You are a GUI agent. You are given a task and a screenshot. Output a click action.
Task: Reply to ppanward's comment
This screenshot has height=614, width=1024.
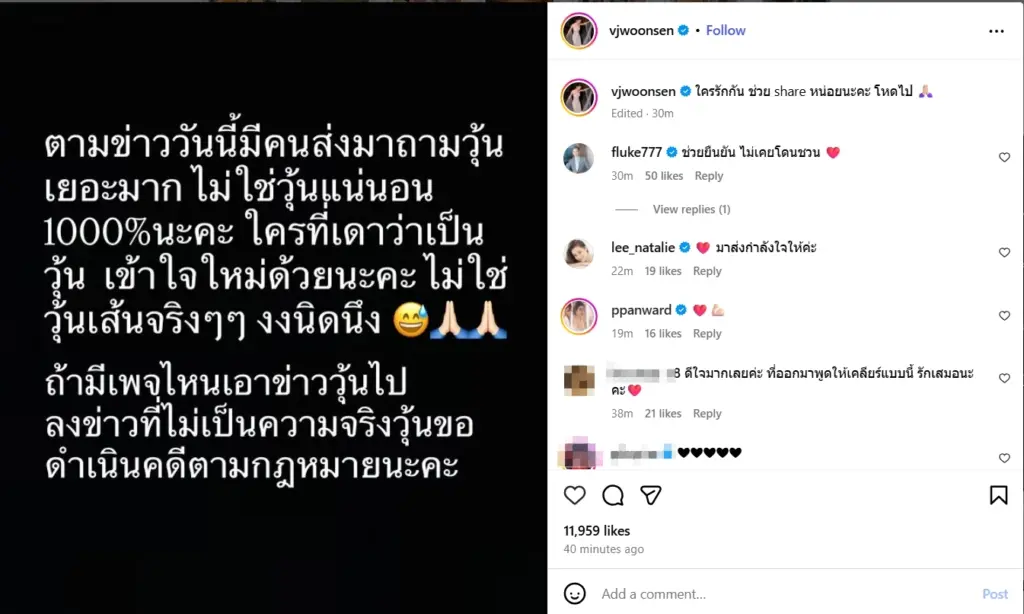707,334
